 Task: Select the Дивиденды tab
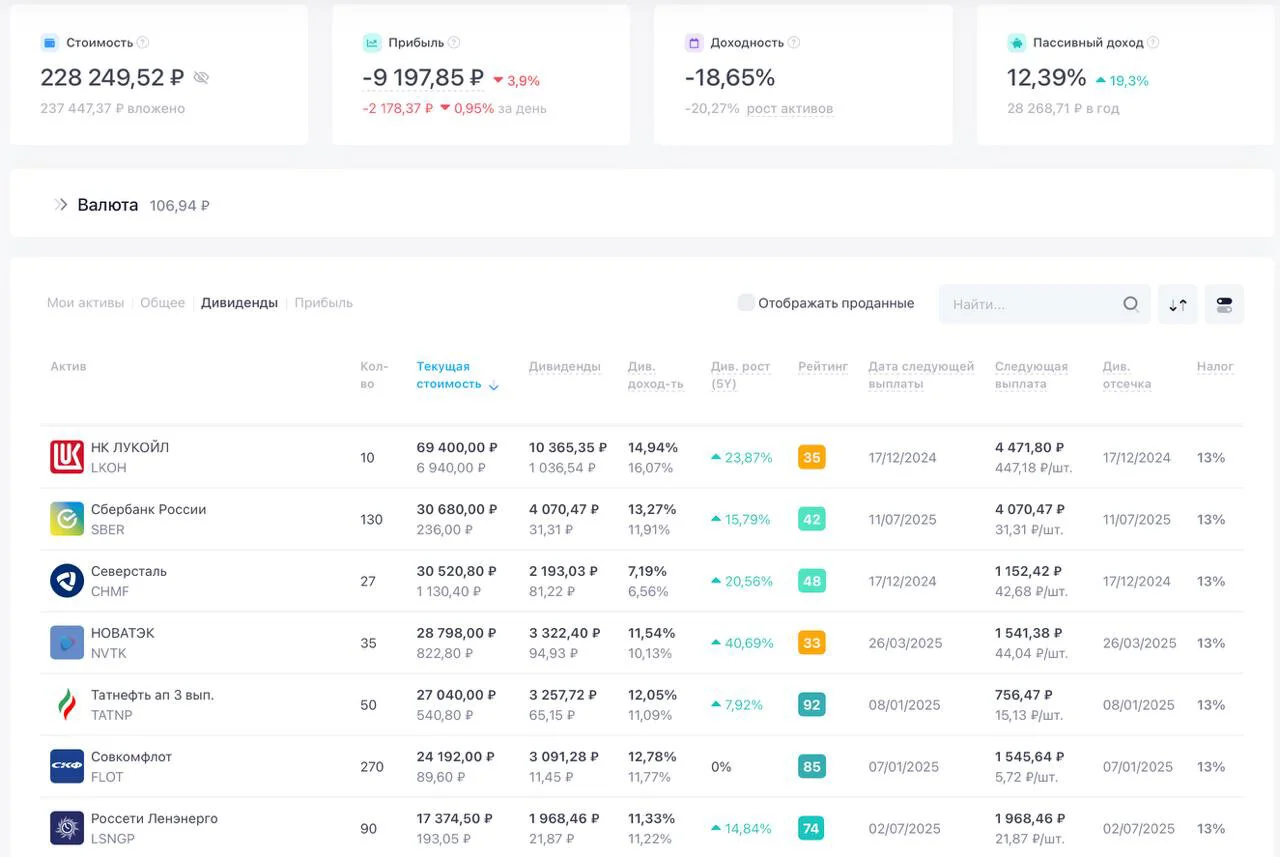click(x=239, y=303)
